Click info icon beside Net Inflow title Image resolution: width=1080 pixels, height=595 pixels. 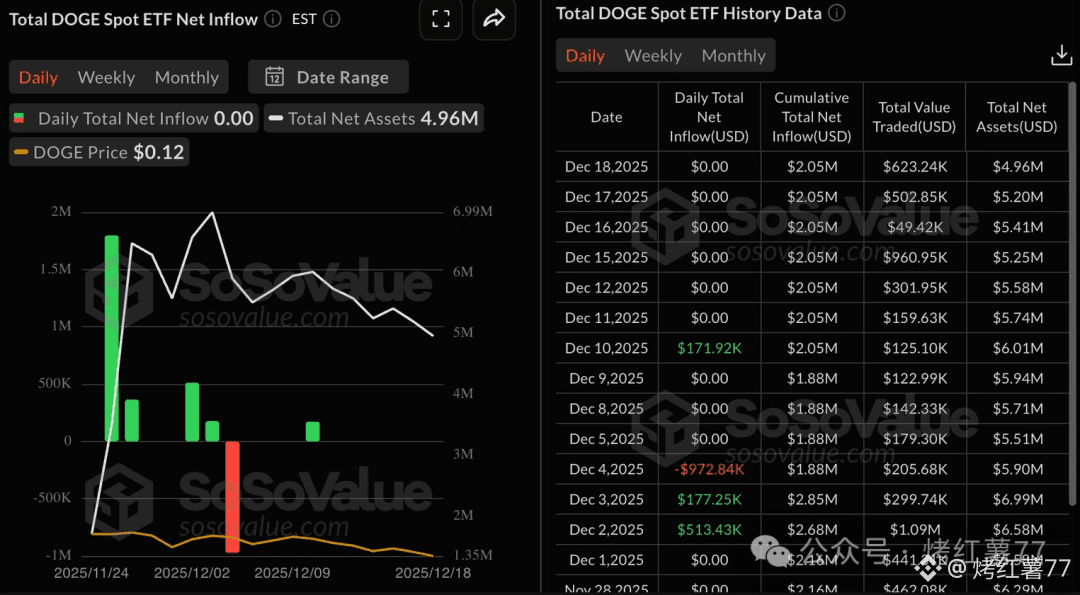coord(273,19)
